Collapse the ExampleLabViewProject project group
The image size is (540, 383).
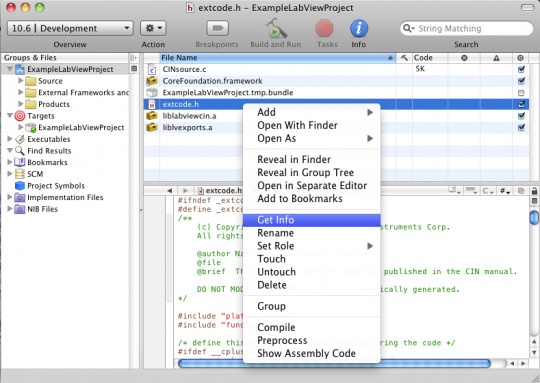click(10, 69)
